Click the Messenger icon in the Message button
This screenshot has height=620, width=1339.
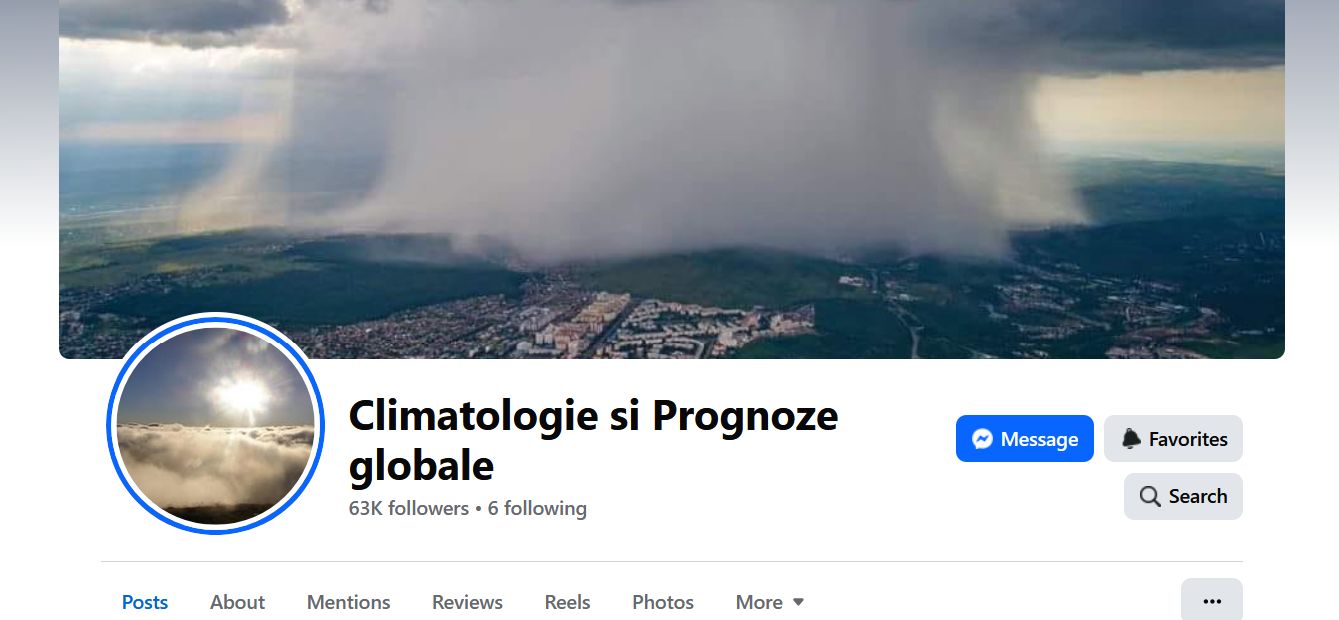click(982, 439)
